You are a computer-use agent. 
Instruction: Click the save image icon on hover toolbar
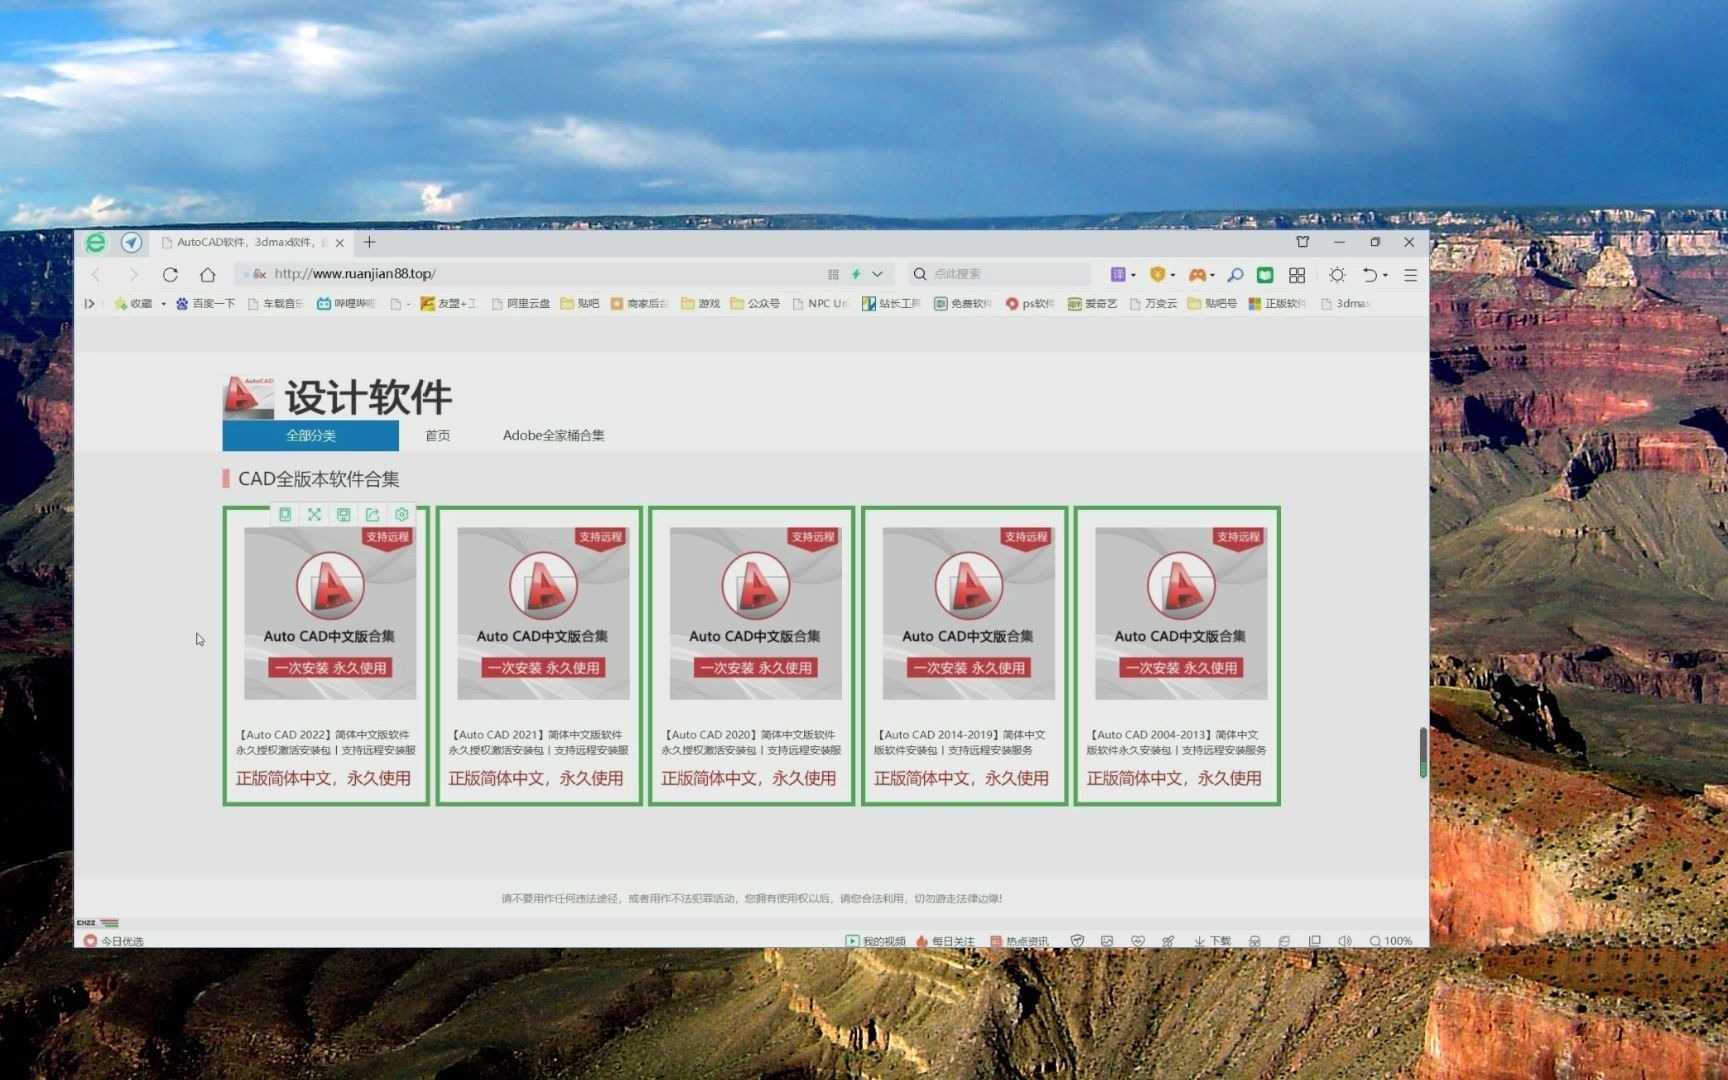(343, 514)
